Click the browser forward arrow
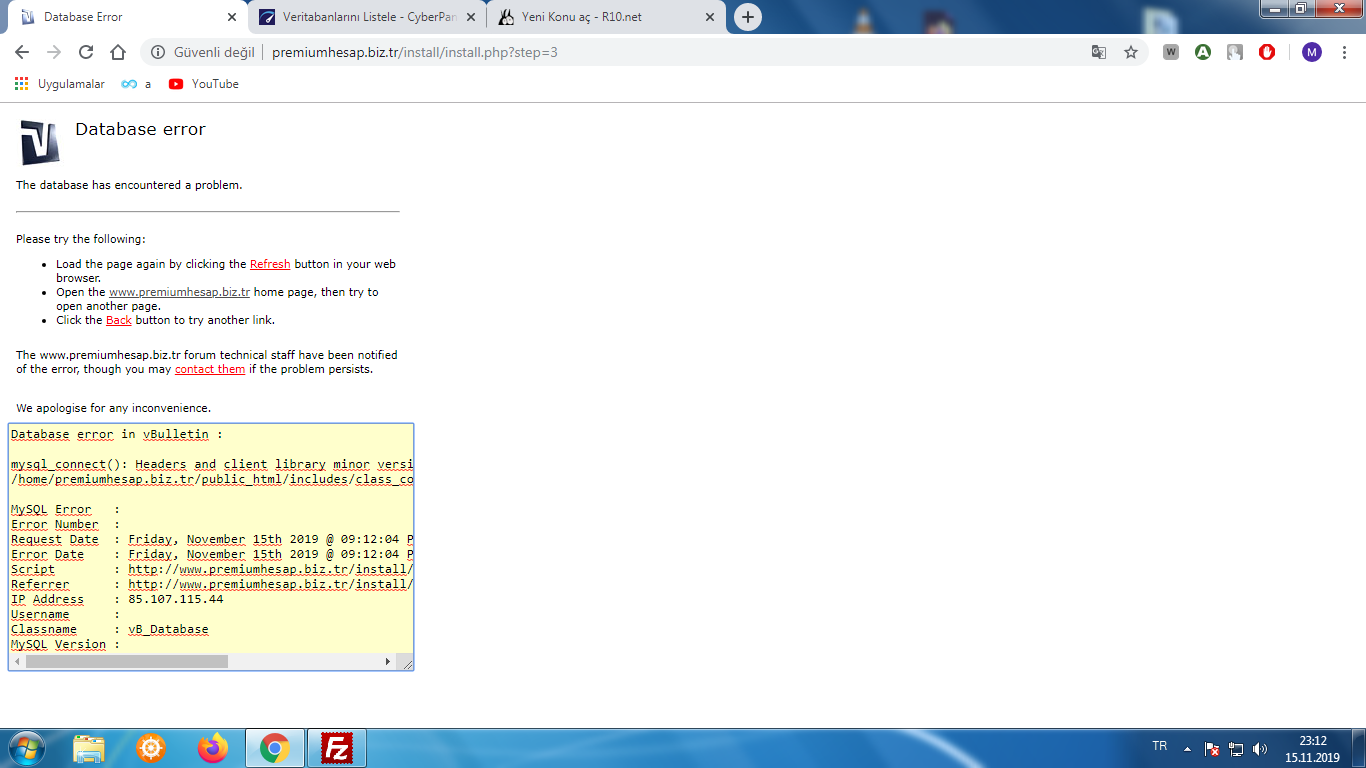The width and height of the screenshot is (1366, 768). point(54,52)
